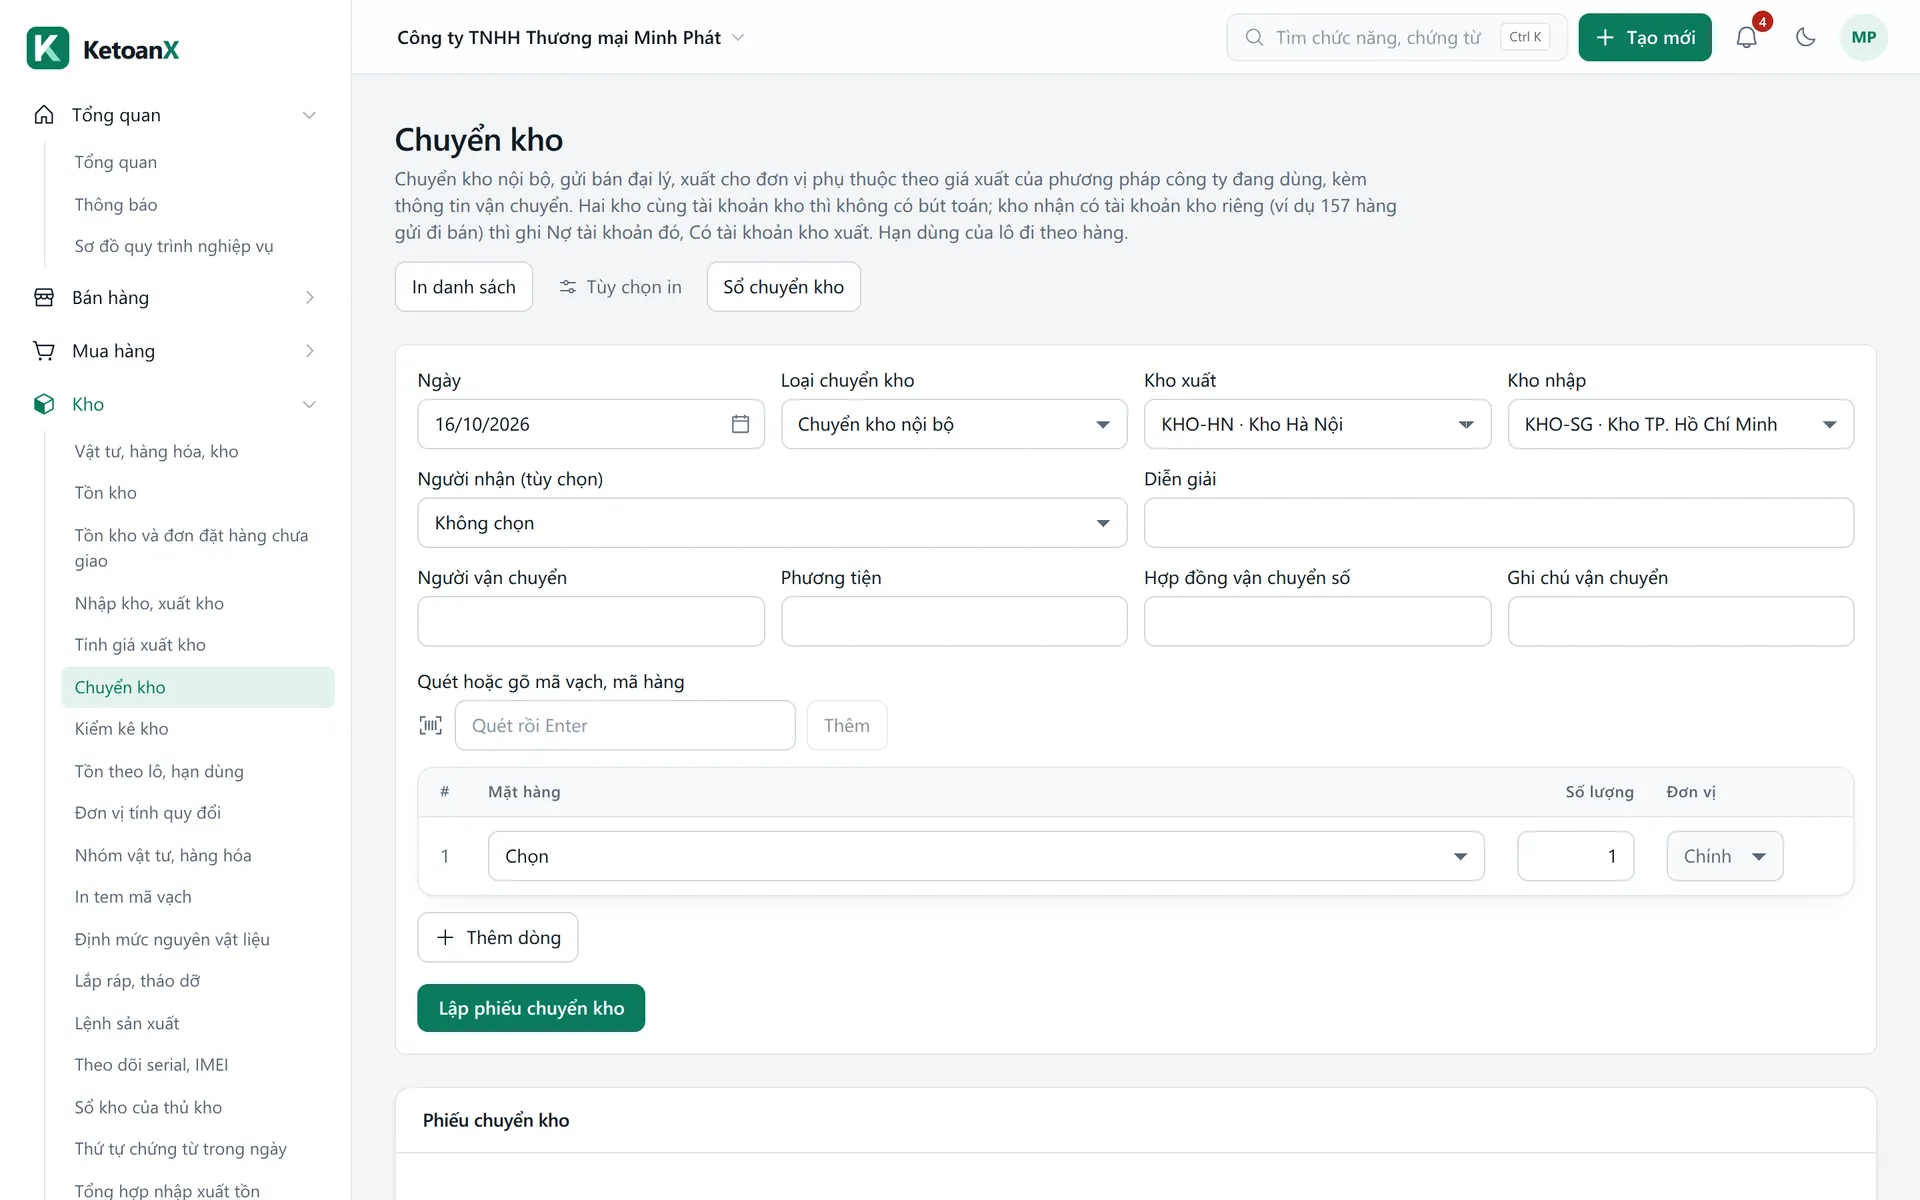Click the calendar icon in Ngày field
Viewport: 1920px width, 1200px height.
tap(740, 424)
